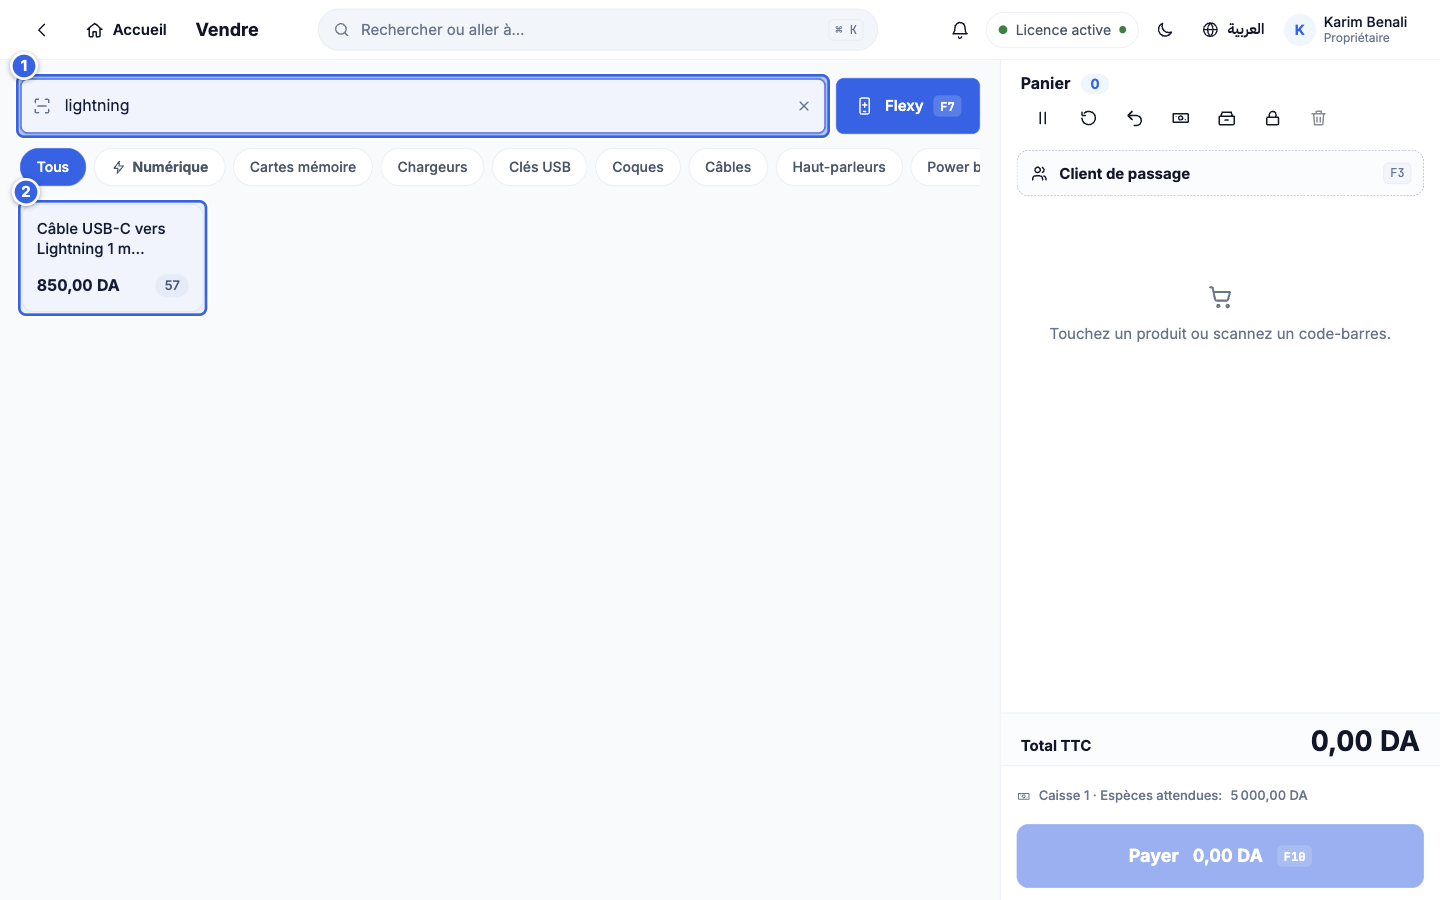Show the Haut-parleurs category

[x=839, y=167]
